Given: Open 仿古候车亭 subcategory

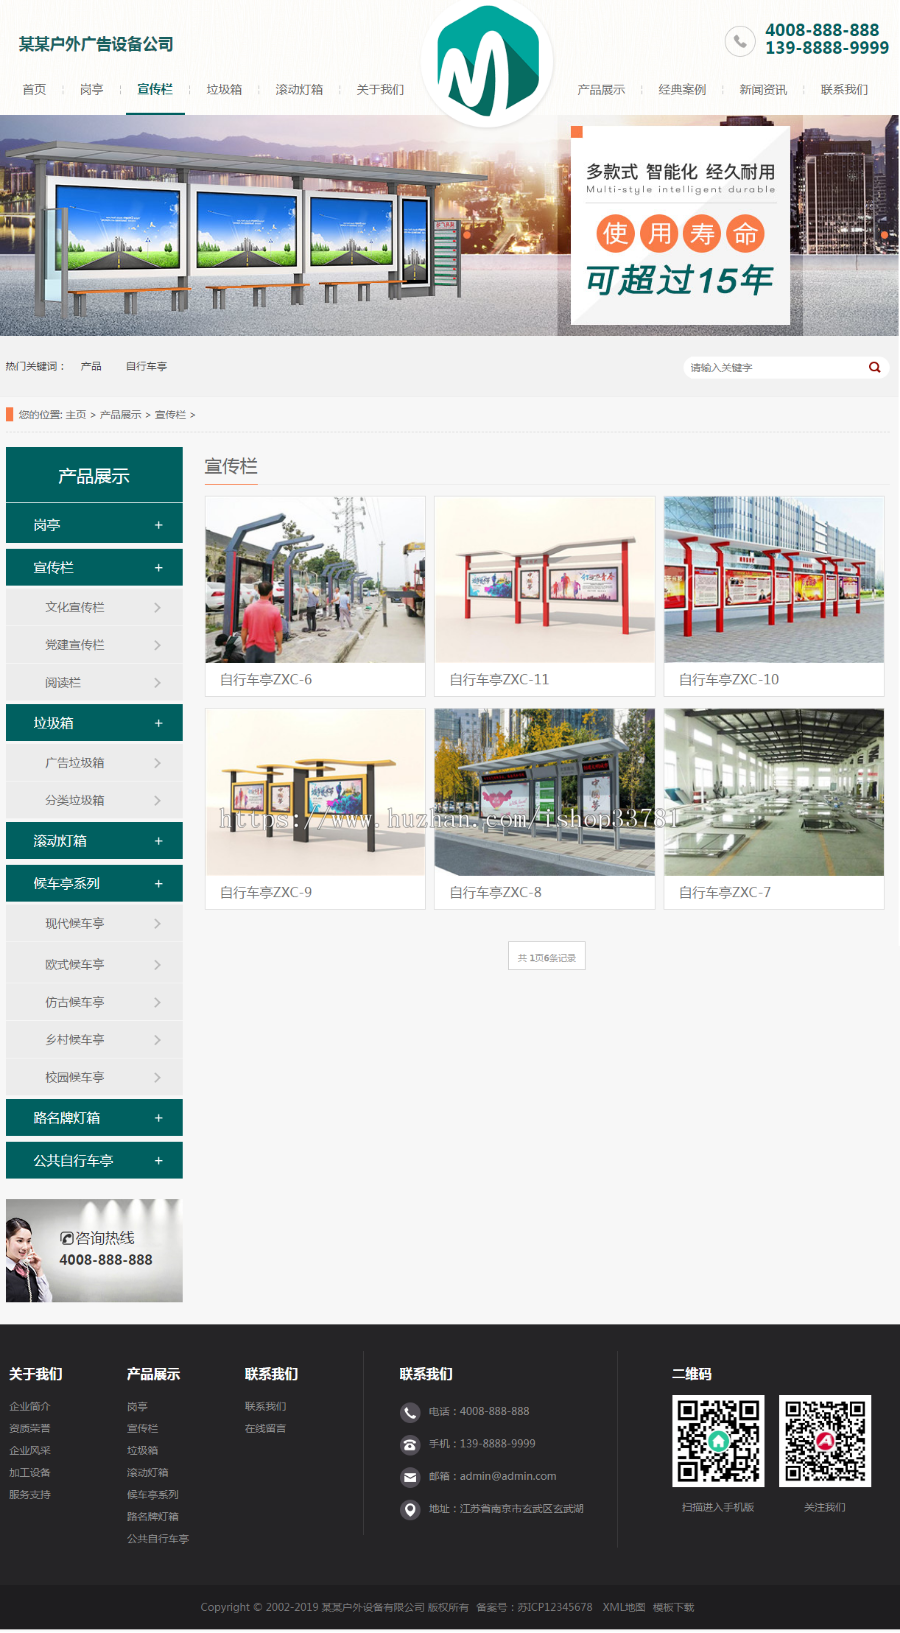Looking at the screenshot, I should (x=94, y=1002).
